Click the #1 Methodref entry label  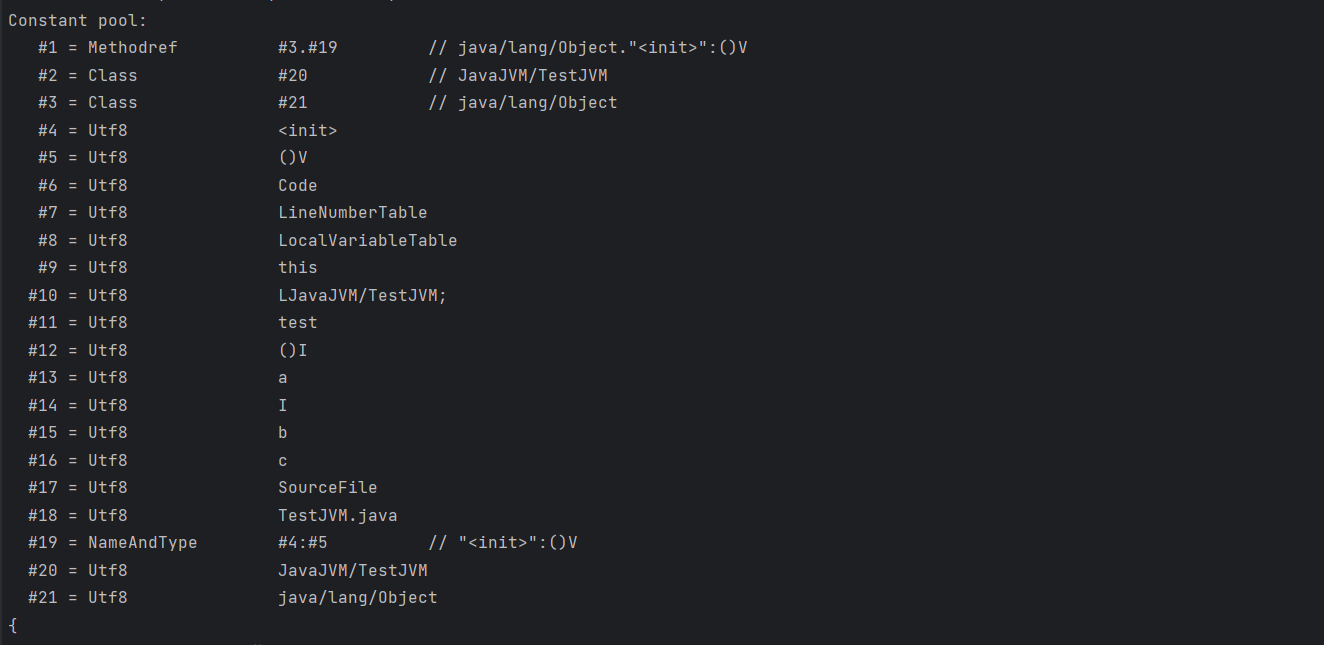(x=108, y=47)
